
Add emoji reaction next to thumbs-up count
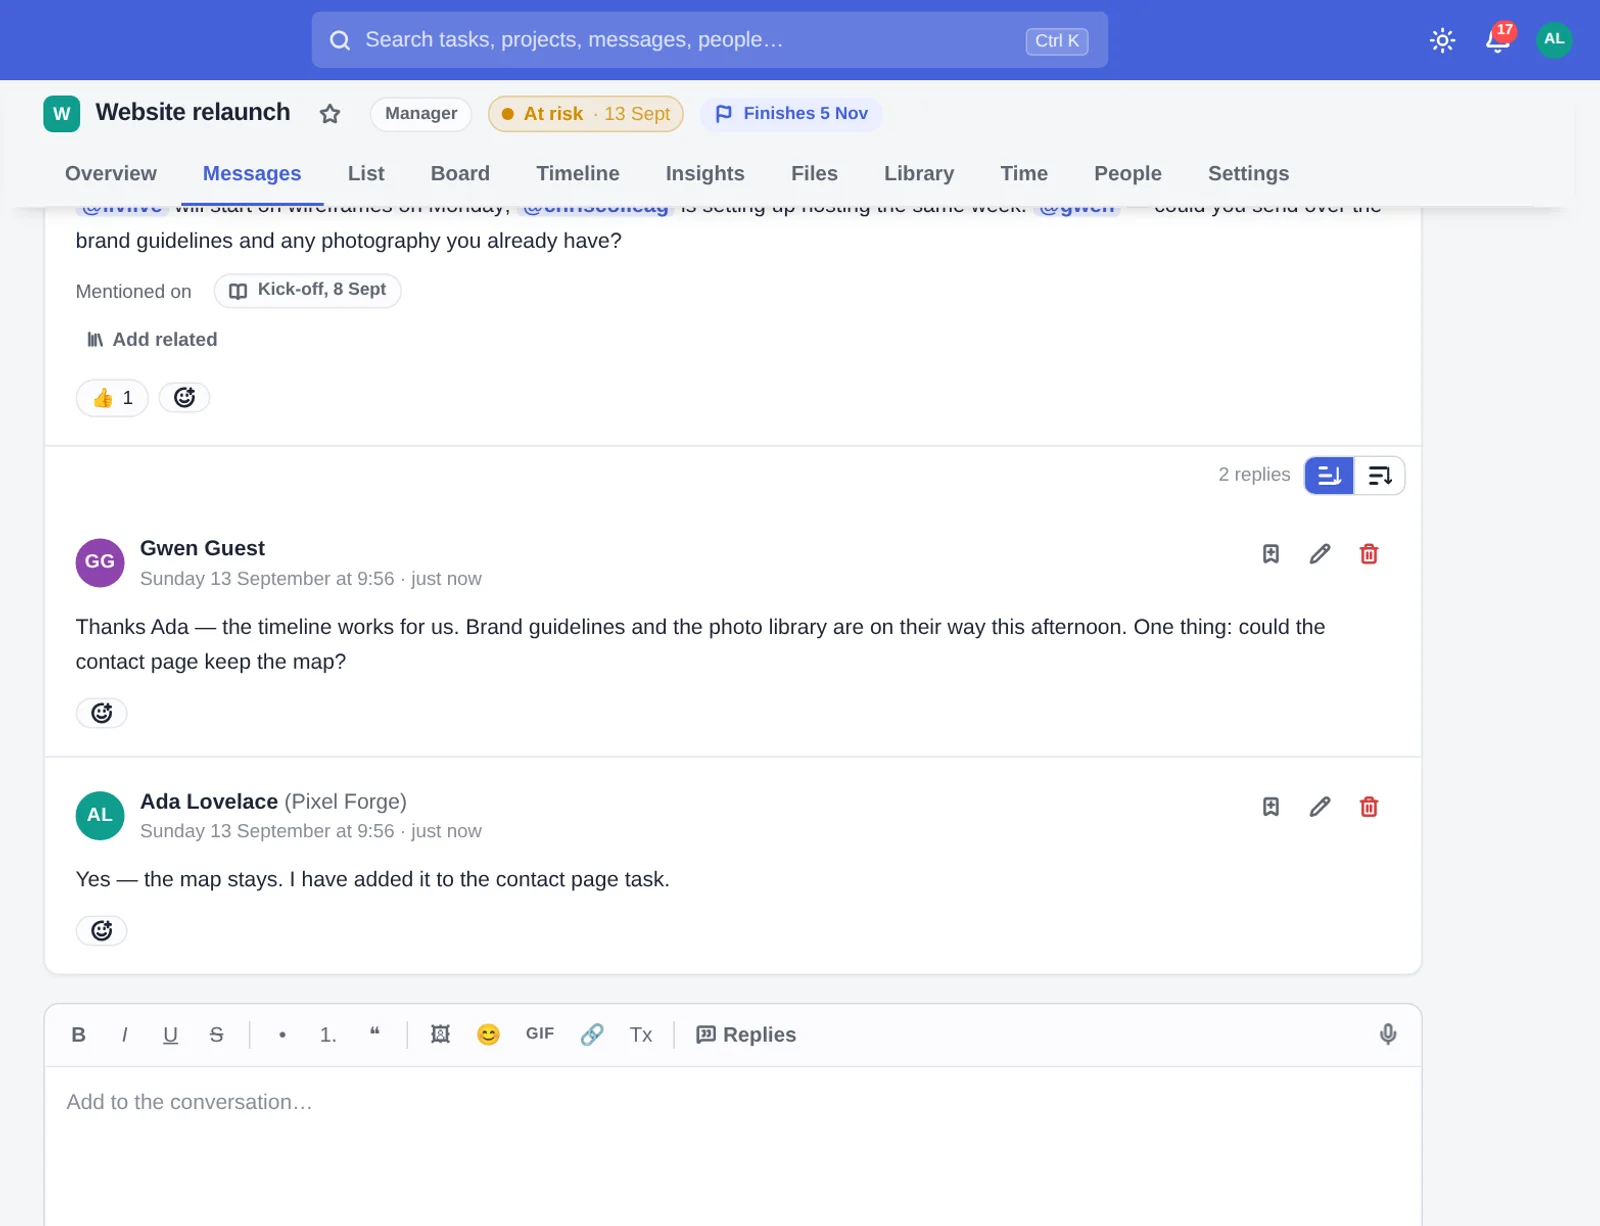[x=185, y=398]
